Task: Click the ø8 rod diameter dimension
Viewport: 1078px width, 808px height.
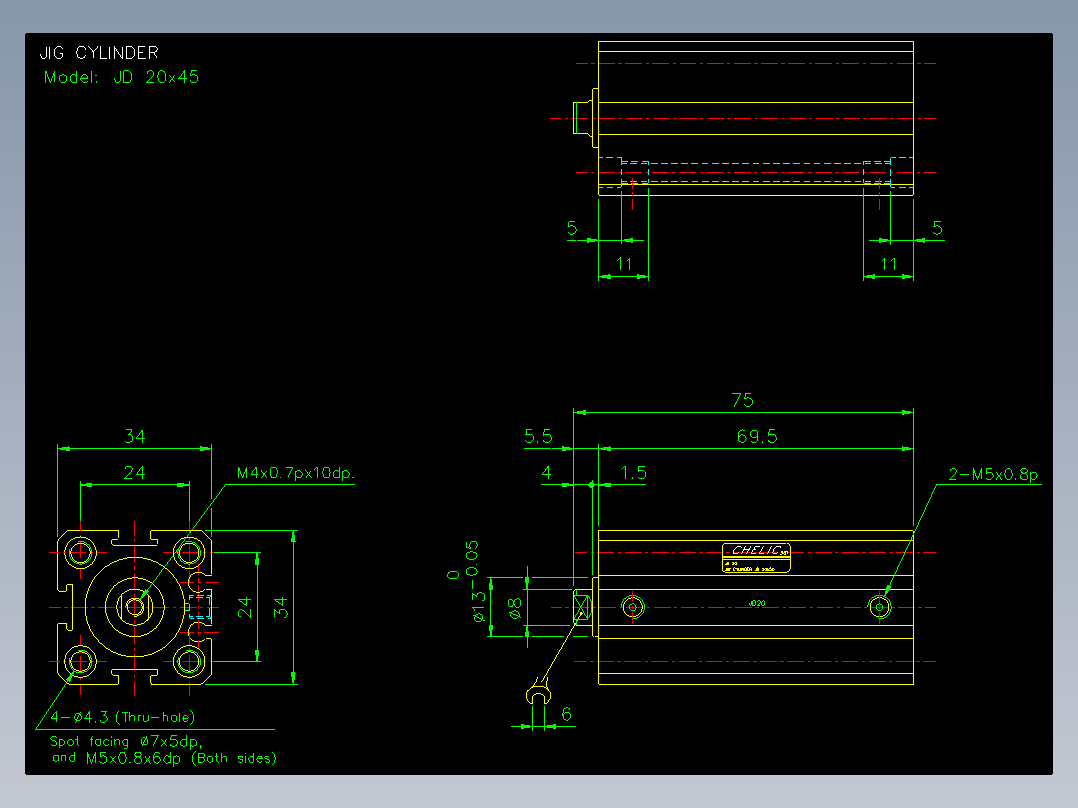Action: tap(515, 608)
